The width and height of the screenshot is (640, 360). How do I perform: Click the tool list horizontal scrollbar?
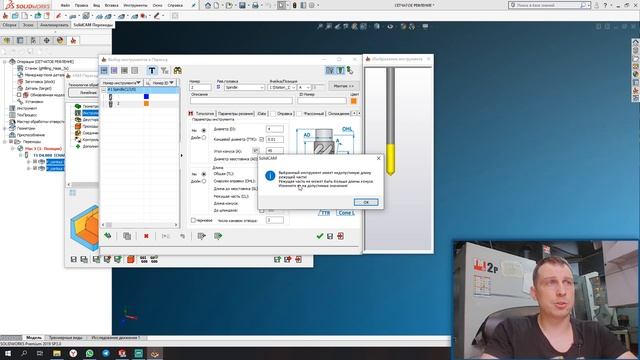(140, 225)
